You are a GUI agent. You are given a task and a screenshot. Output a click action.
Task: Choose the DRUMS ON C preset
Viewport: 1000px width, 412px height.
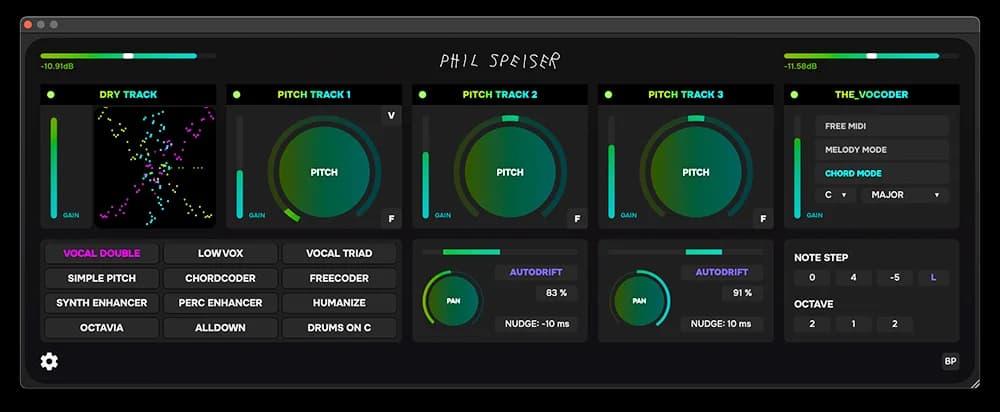[x=339, y=328]
